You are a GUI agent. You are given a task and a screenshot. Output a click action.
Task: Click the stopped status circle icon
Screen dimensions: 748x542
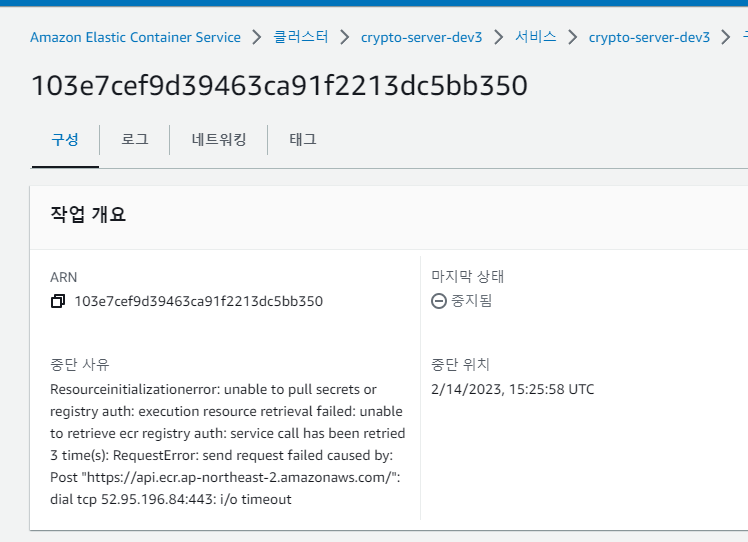(x=439, y=301)
